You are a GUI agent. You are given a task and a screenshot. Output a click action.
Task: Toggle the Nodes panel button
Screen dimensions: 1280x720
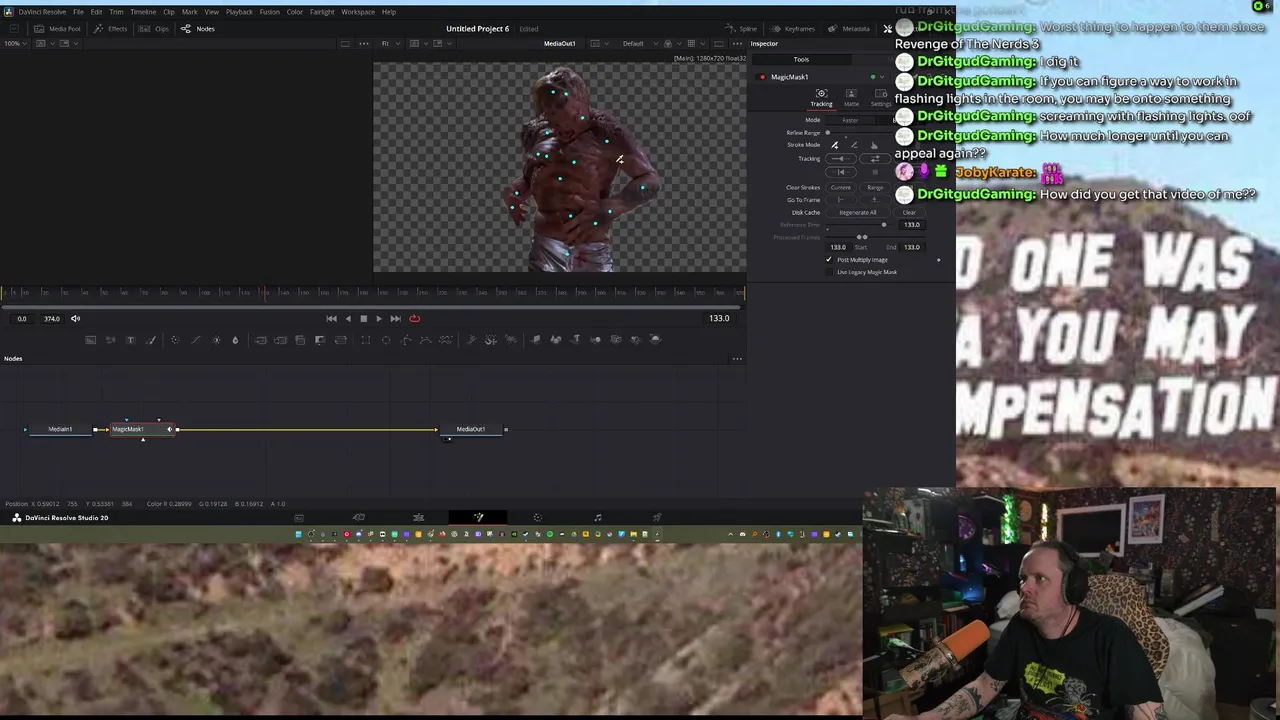(198, 28)
